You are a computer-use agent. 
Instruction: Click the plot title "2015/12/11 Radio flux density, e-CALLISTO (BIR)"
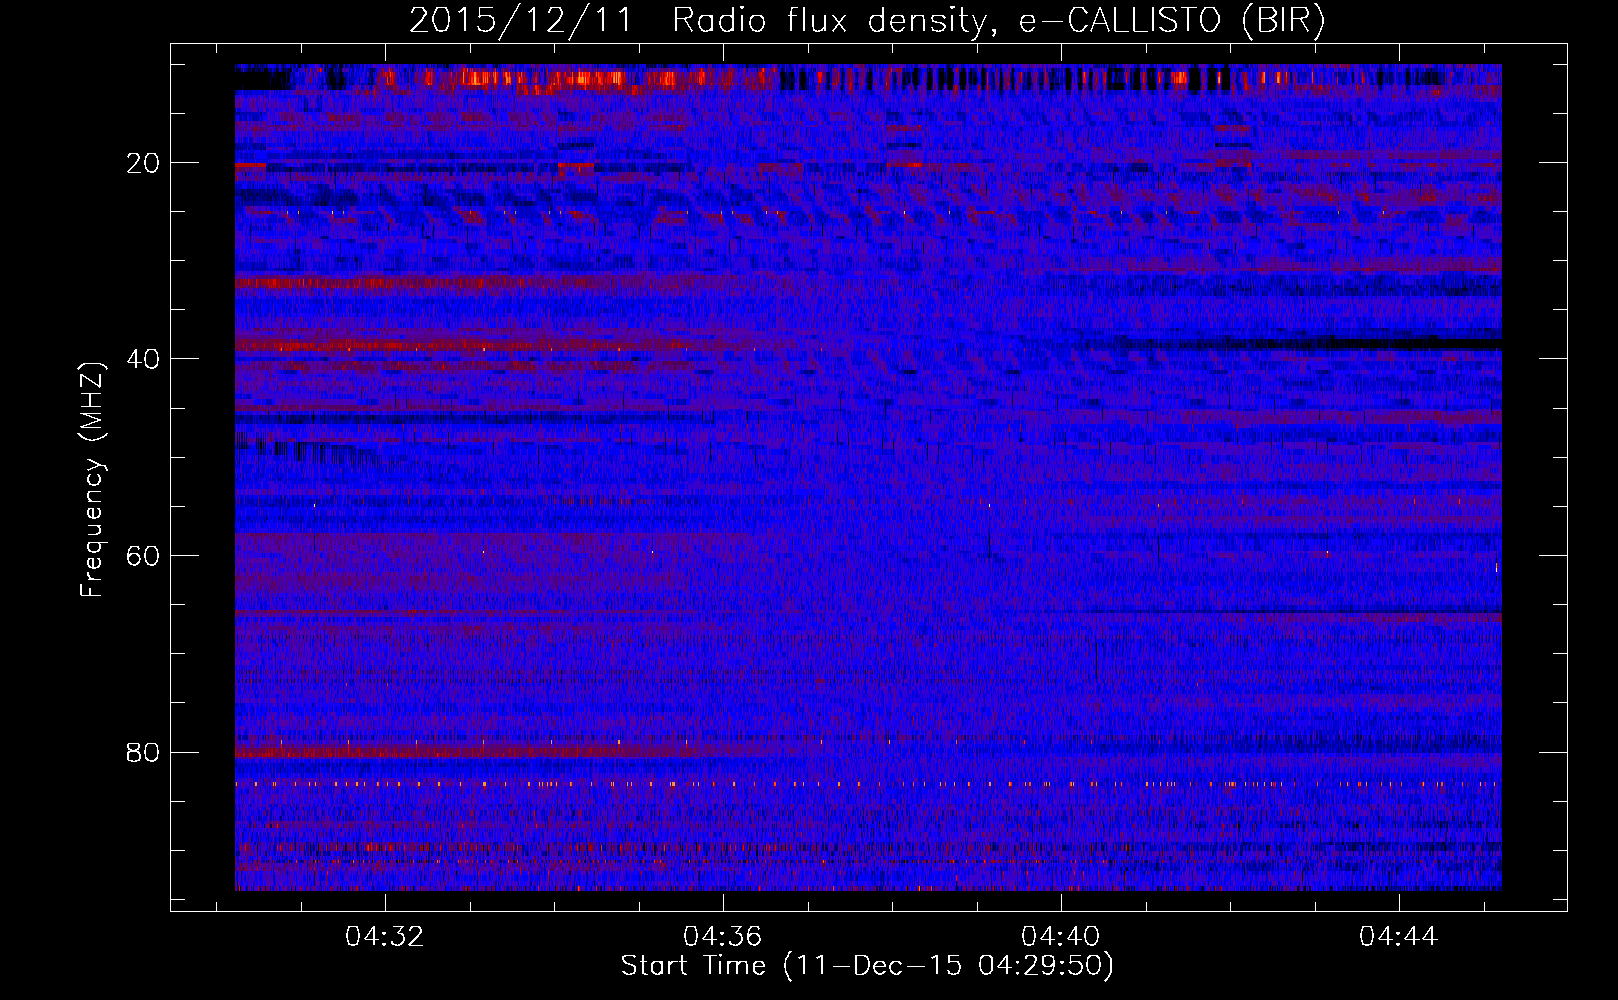(867, 21)
